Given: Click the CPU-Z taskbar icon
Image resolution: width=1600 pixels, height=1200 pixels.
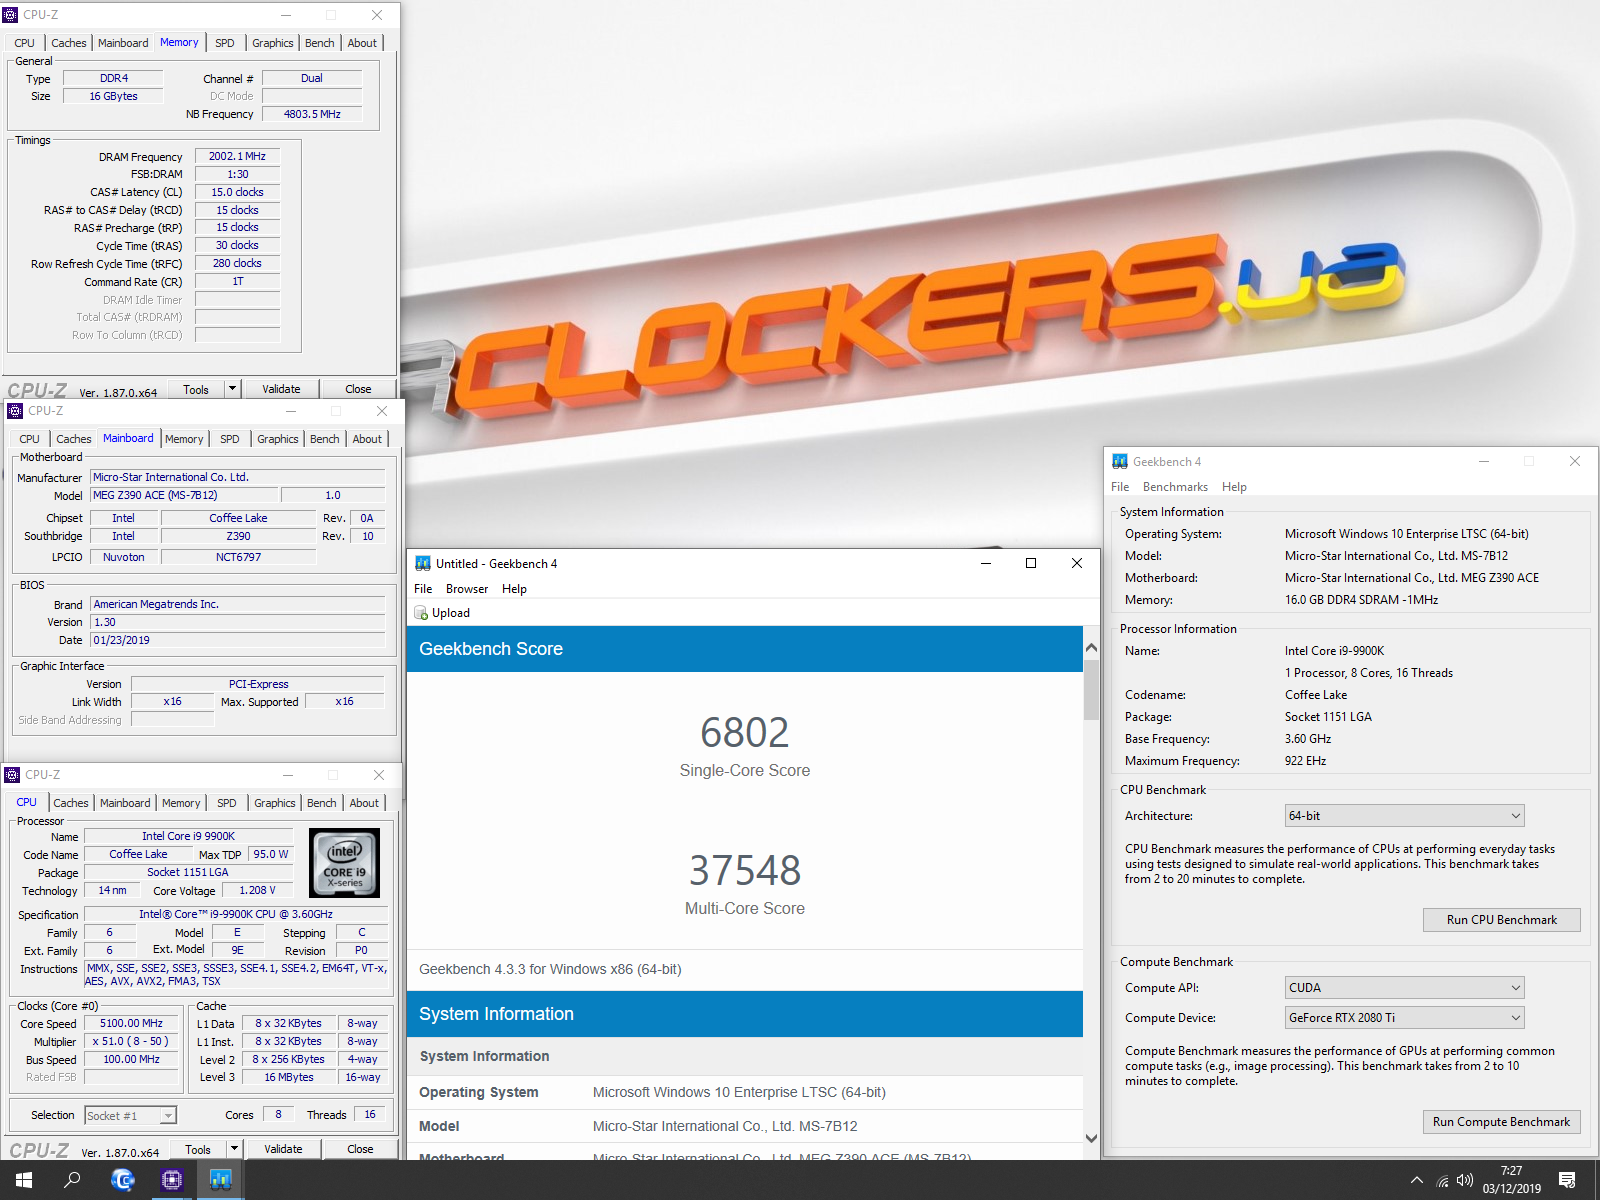Looking at the screenshot, I should coord(171,1180).
